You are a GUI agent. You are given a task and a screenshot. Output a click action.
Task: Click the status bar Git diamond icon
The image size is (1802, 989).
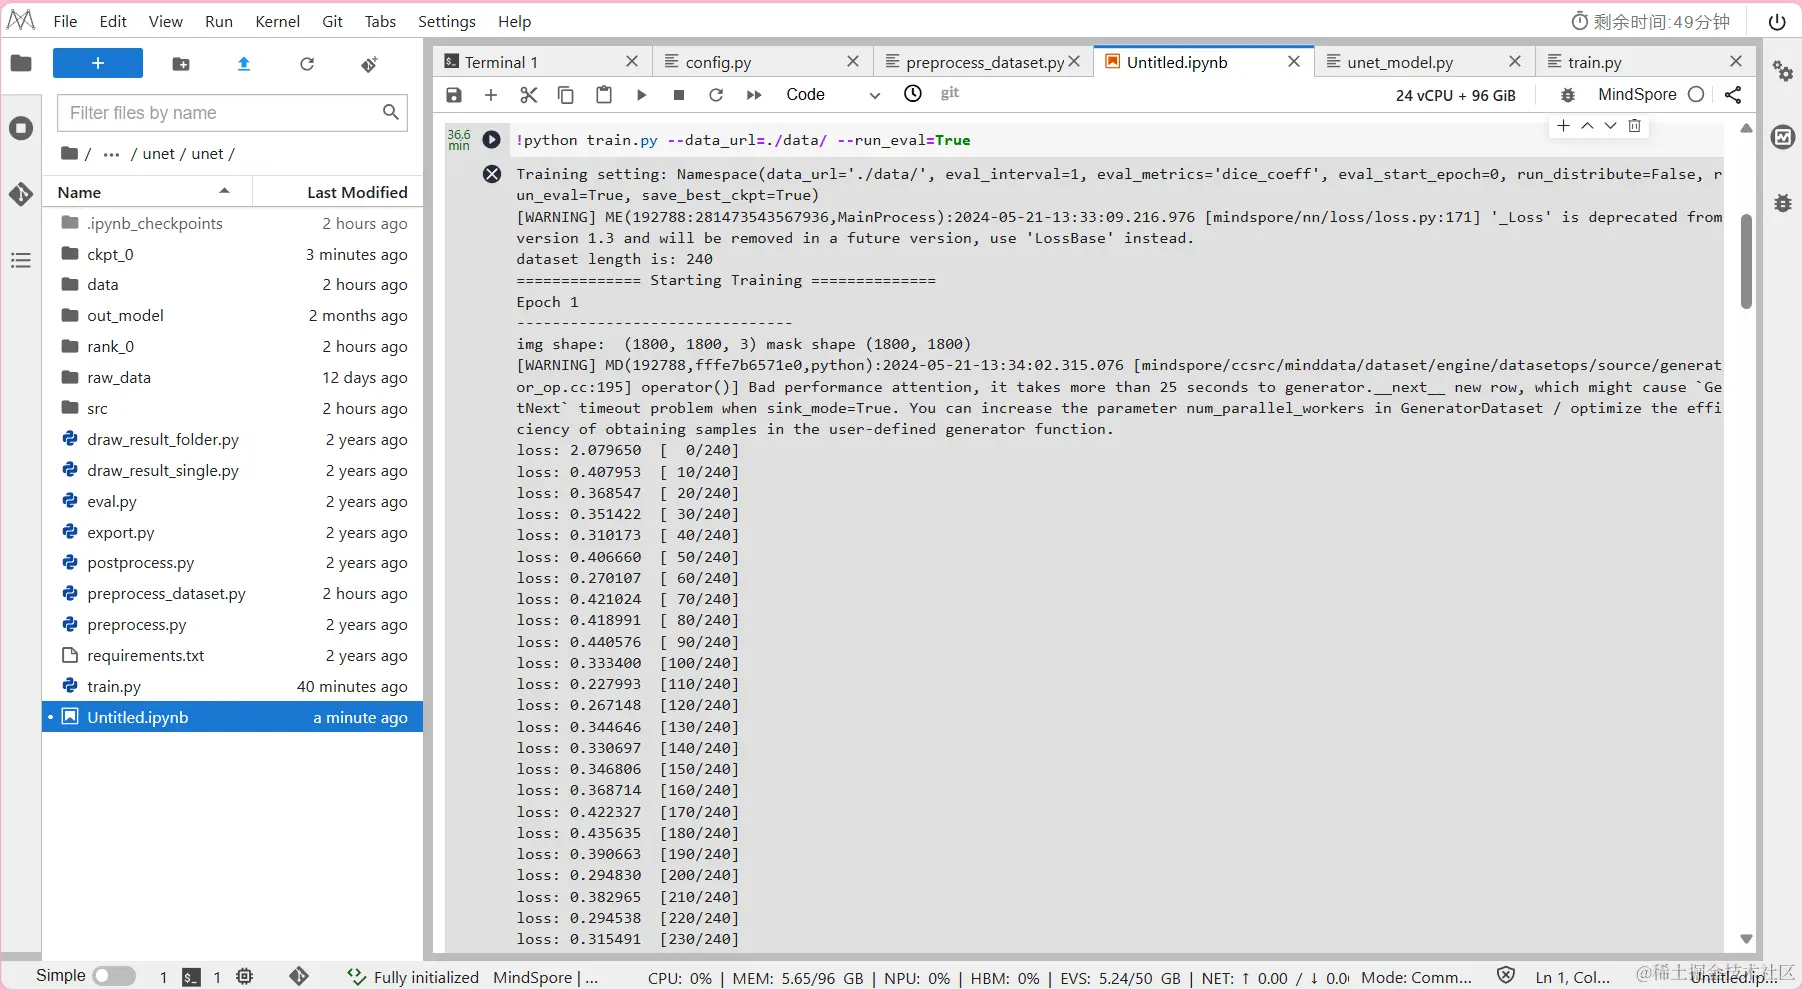coord(299,976)
